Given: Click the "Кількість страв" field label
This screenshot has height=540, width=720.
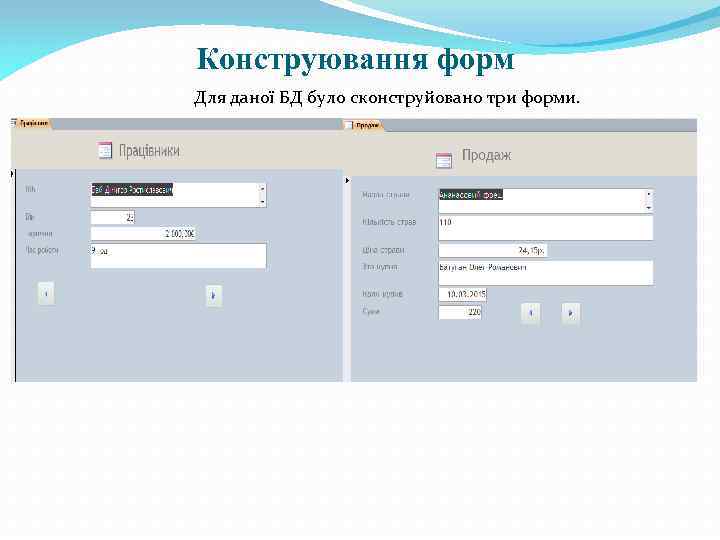Looking at the screenshot, I should click(389, 222).
